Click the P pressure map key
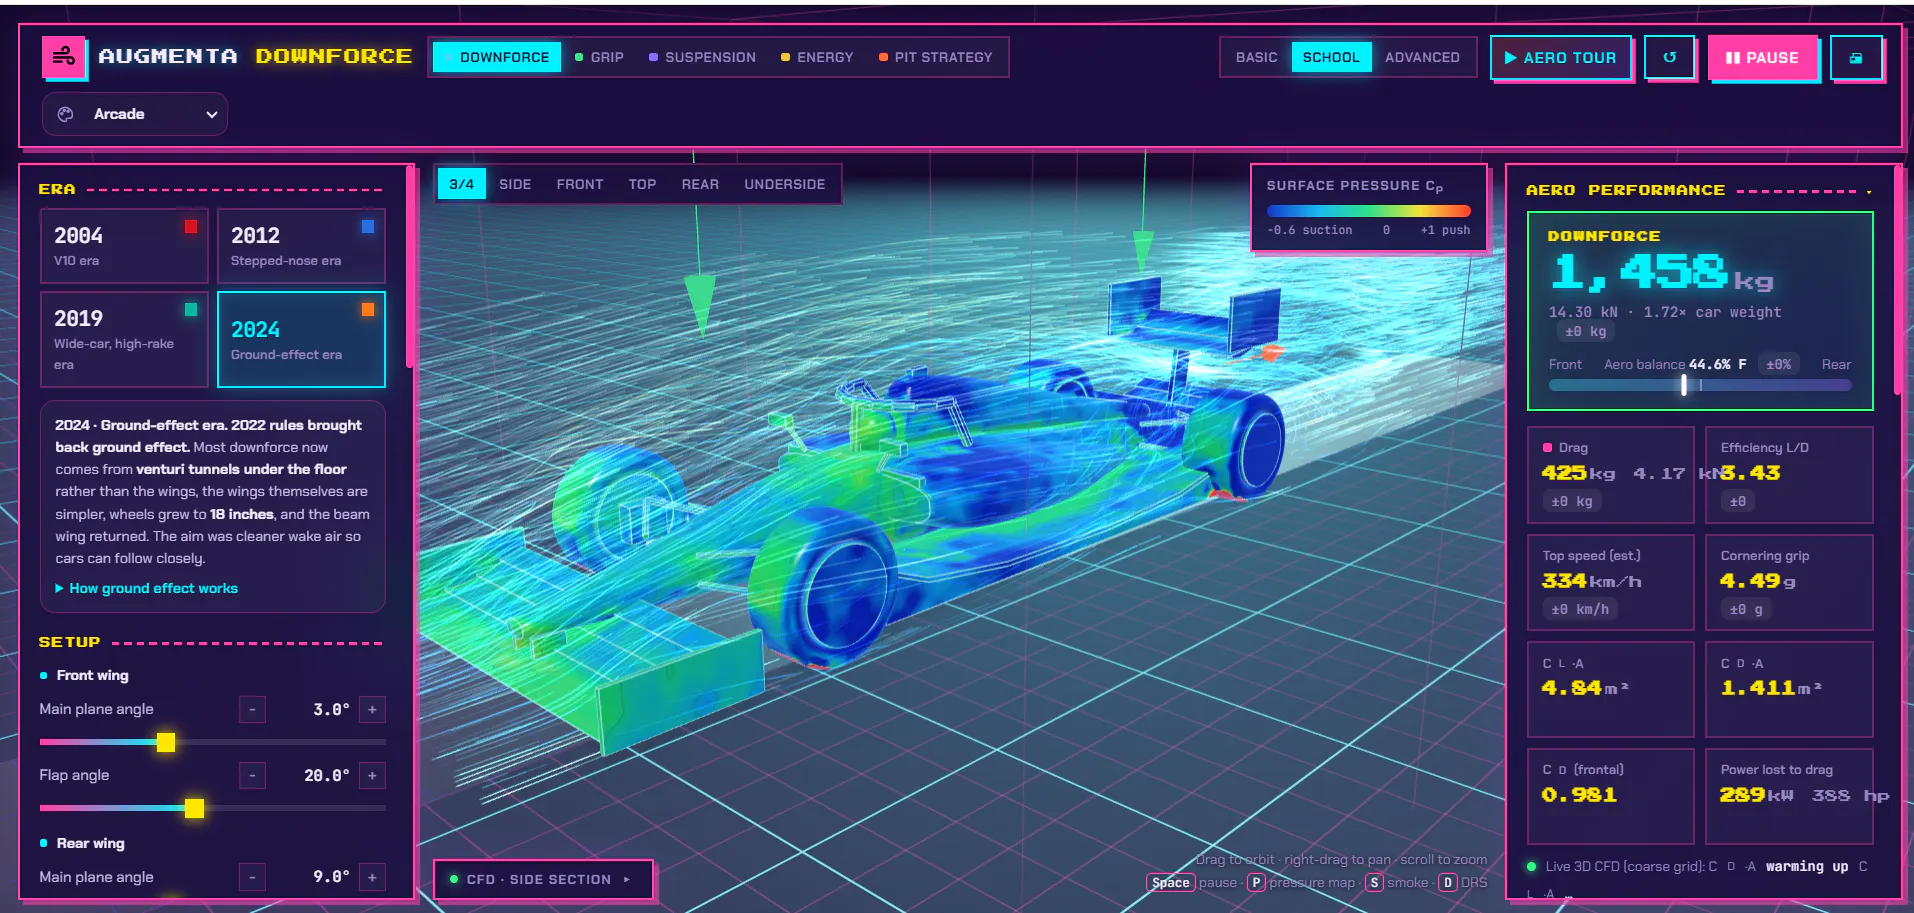 (1256, 882)
